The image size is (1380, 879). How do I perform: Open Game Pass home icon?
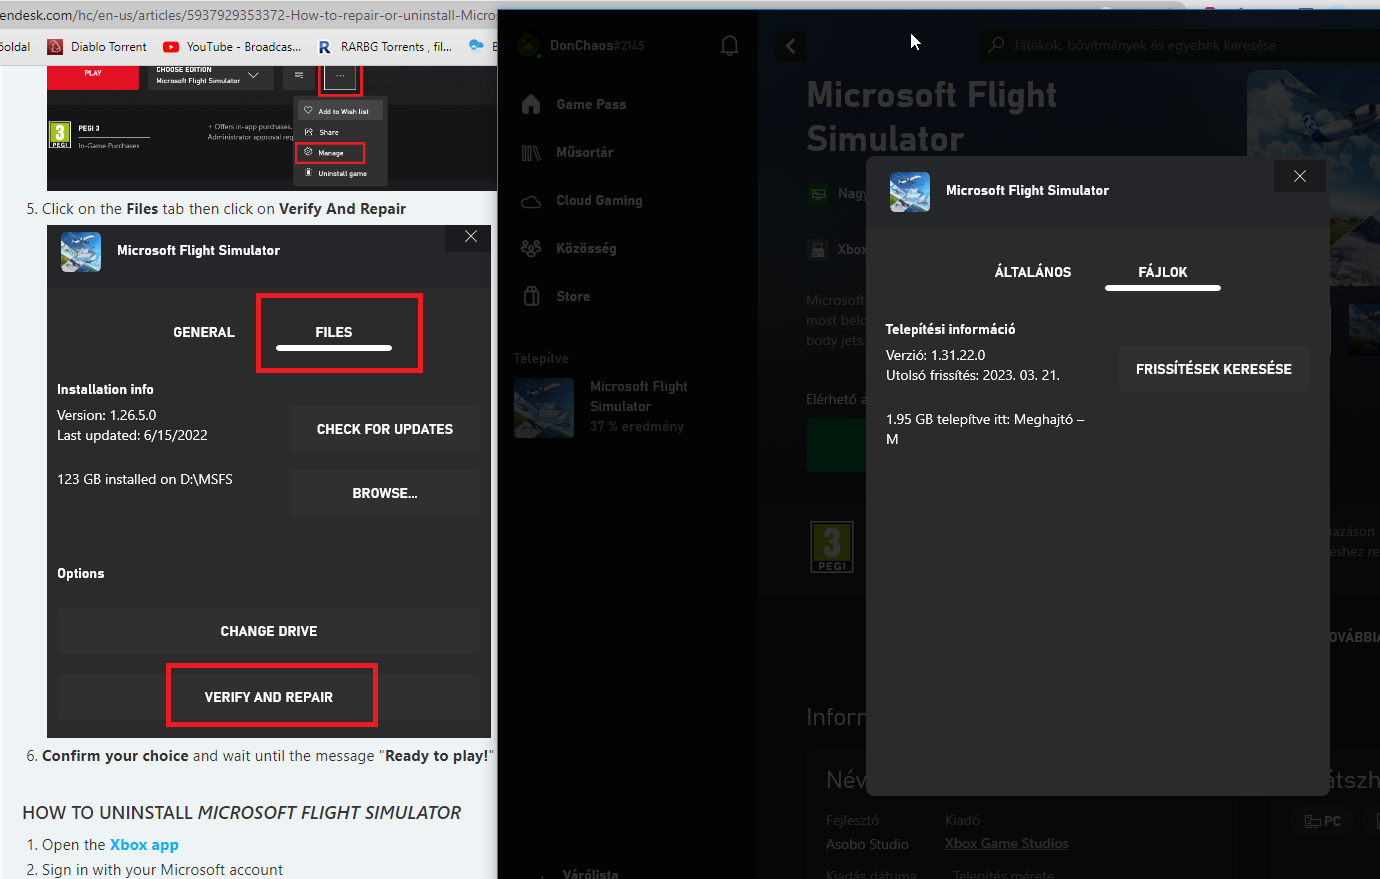[x=531, y=104]
